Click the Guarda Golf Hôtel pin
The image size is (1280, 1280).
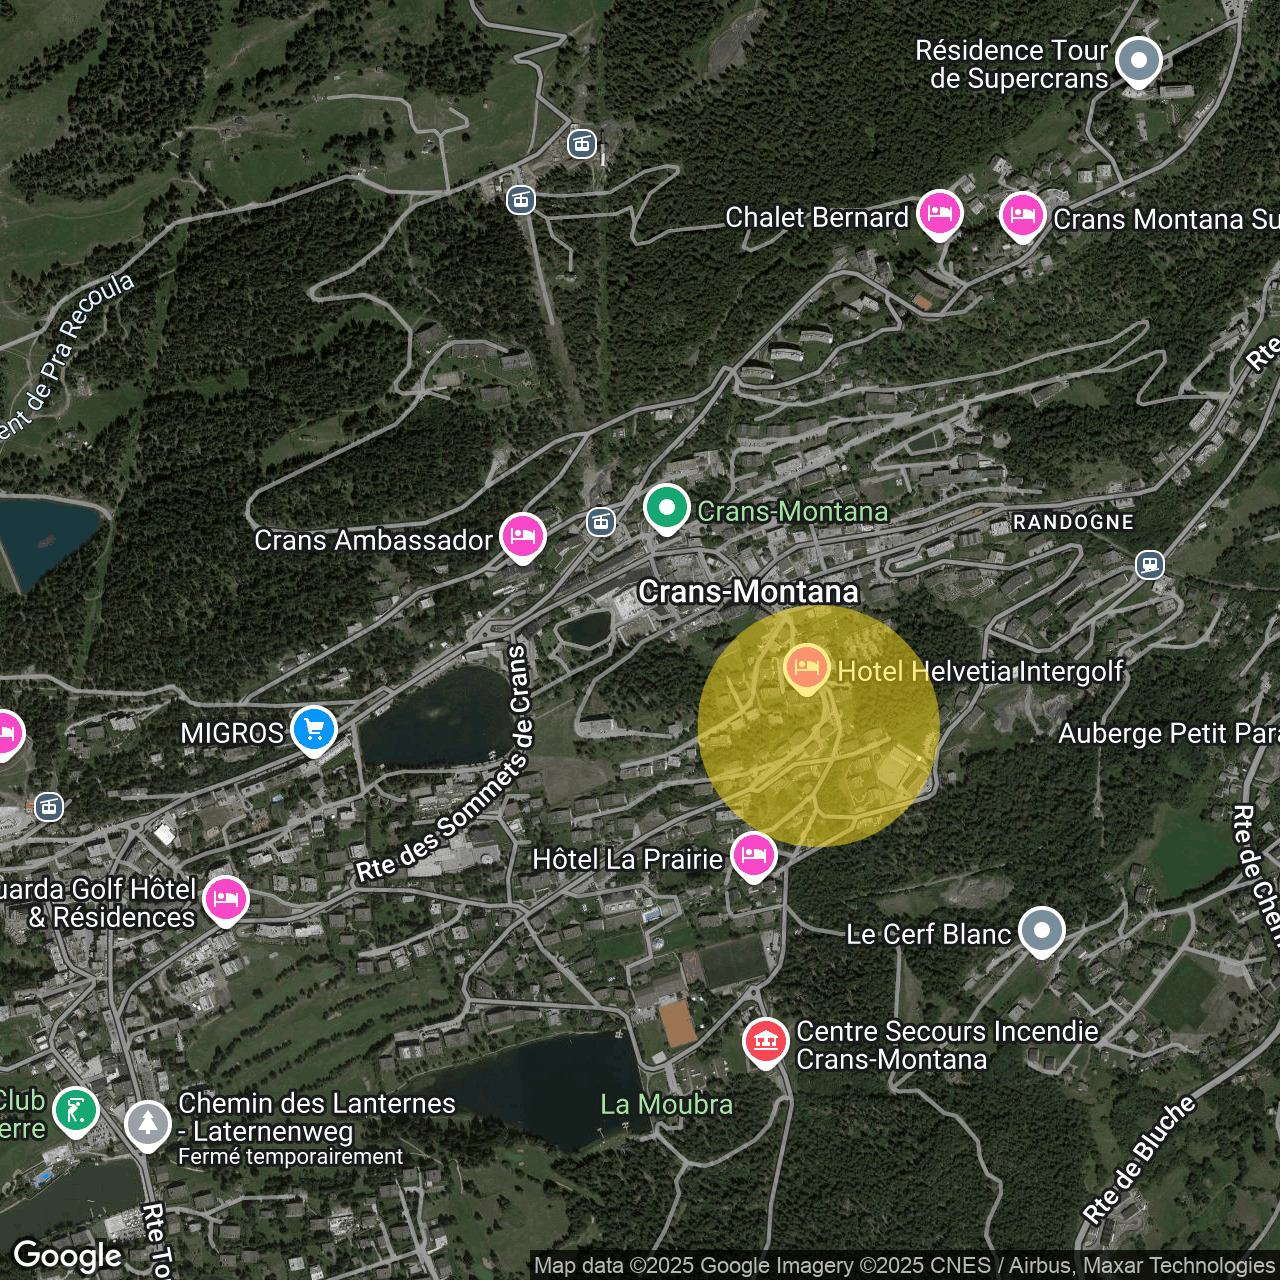click(x=226, y=899)
